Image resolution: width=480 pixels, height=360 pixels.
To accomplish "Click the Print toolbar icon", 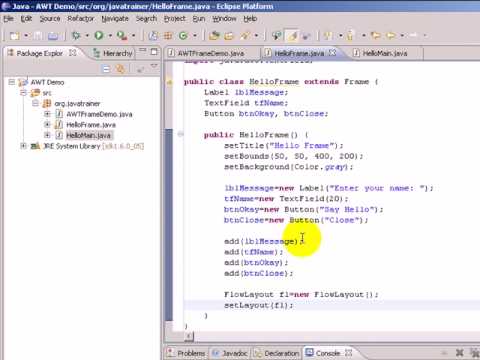I will click(53, 35).
